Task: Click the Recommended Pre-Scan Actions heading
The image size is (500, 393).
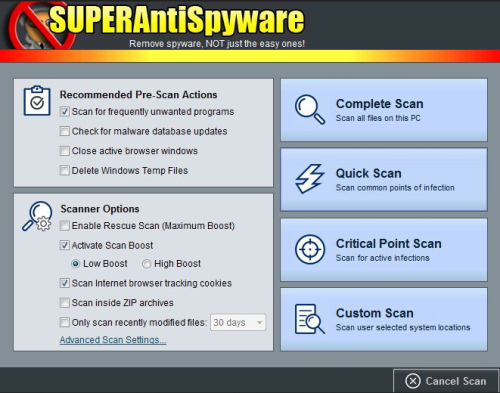Action: [x=138, y=95]
